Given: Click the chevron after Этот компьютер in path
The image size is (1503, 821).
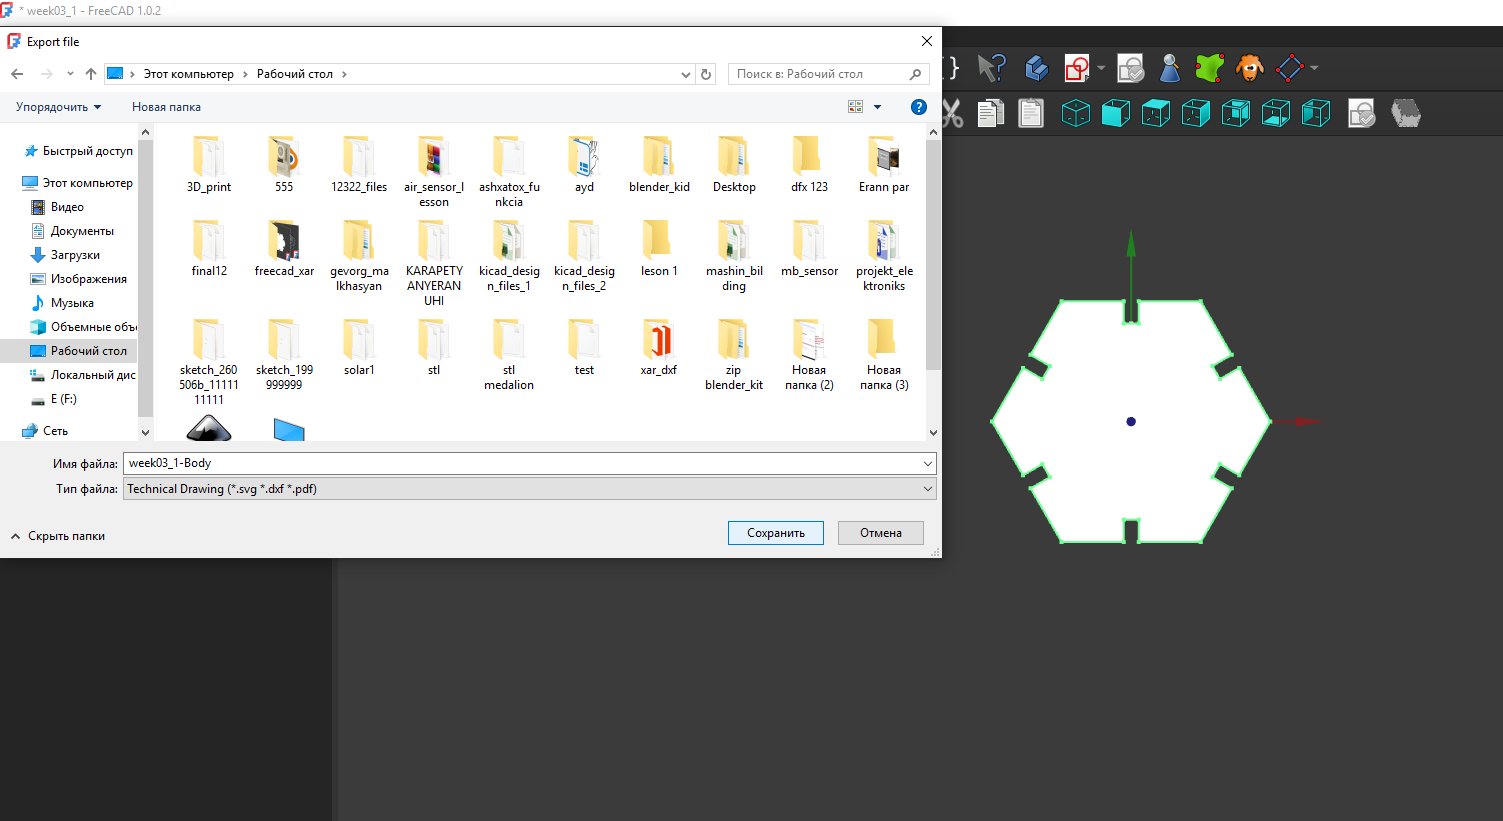Looking at the screenshot, I should click(x=245, y=74).
